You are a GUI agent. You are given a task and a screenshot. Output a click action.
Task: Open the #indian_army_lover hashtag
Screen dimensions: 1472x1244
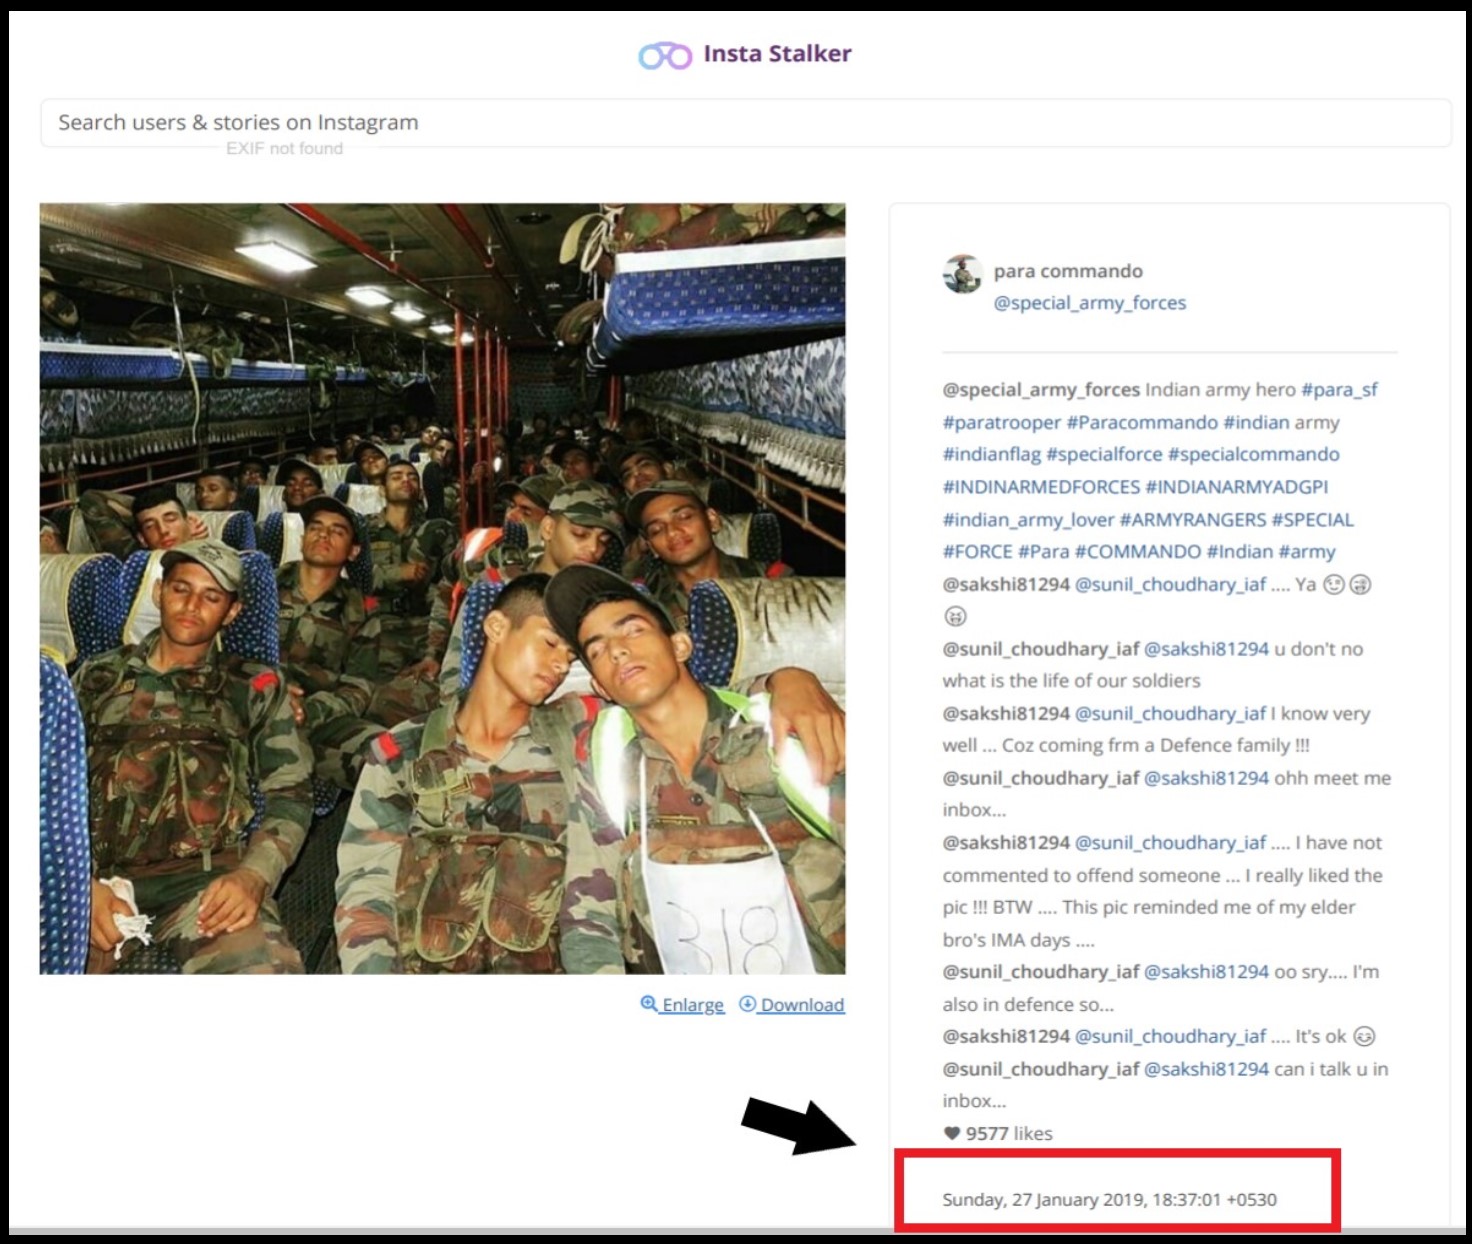click(1028, 520)
